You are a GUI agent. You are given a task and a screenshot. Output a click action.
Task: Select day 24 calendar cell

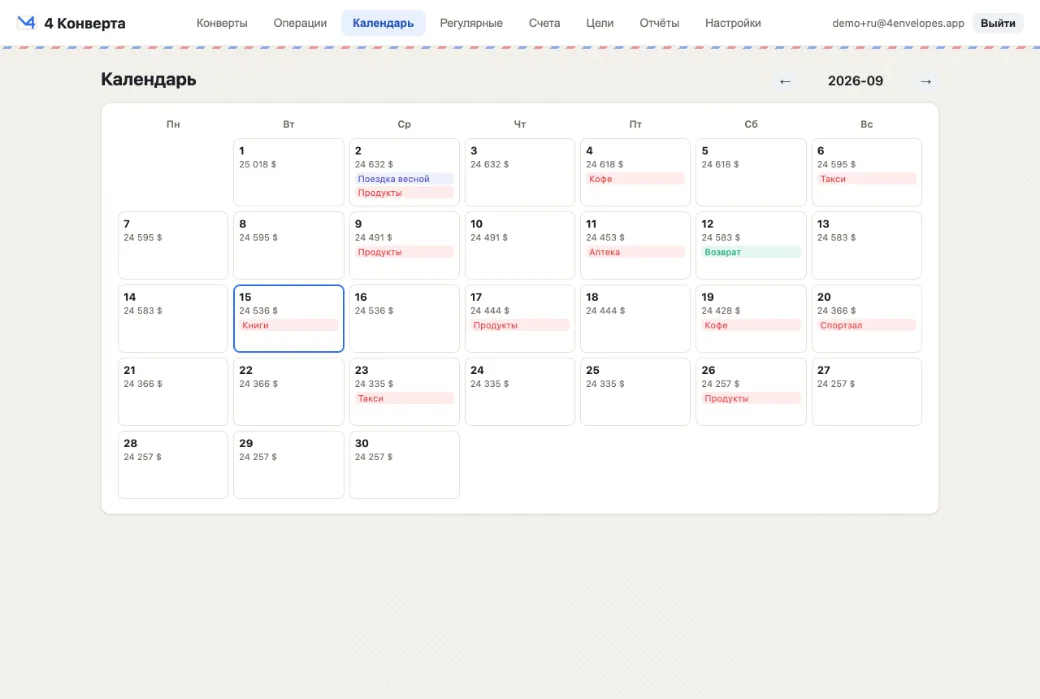coord(519,392)
